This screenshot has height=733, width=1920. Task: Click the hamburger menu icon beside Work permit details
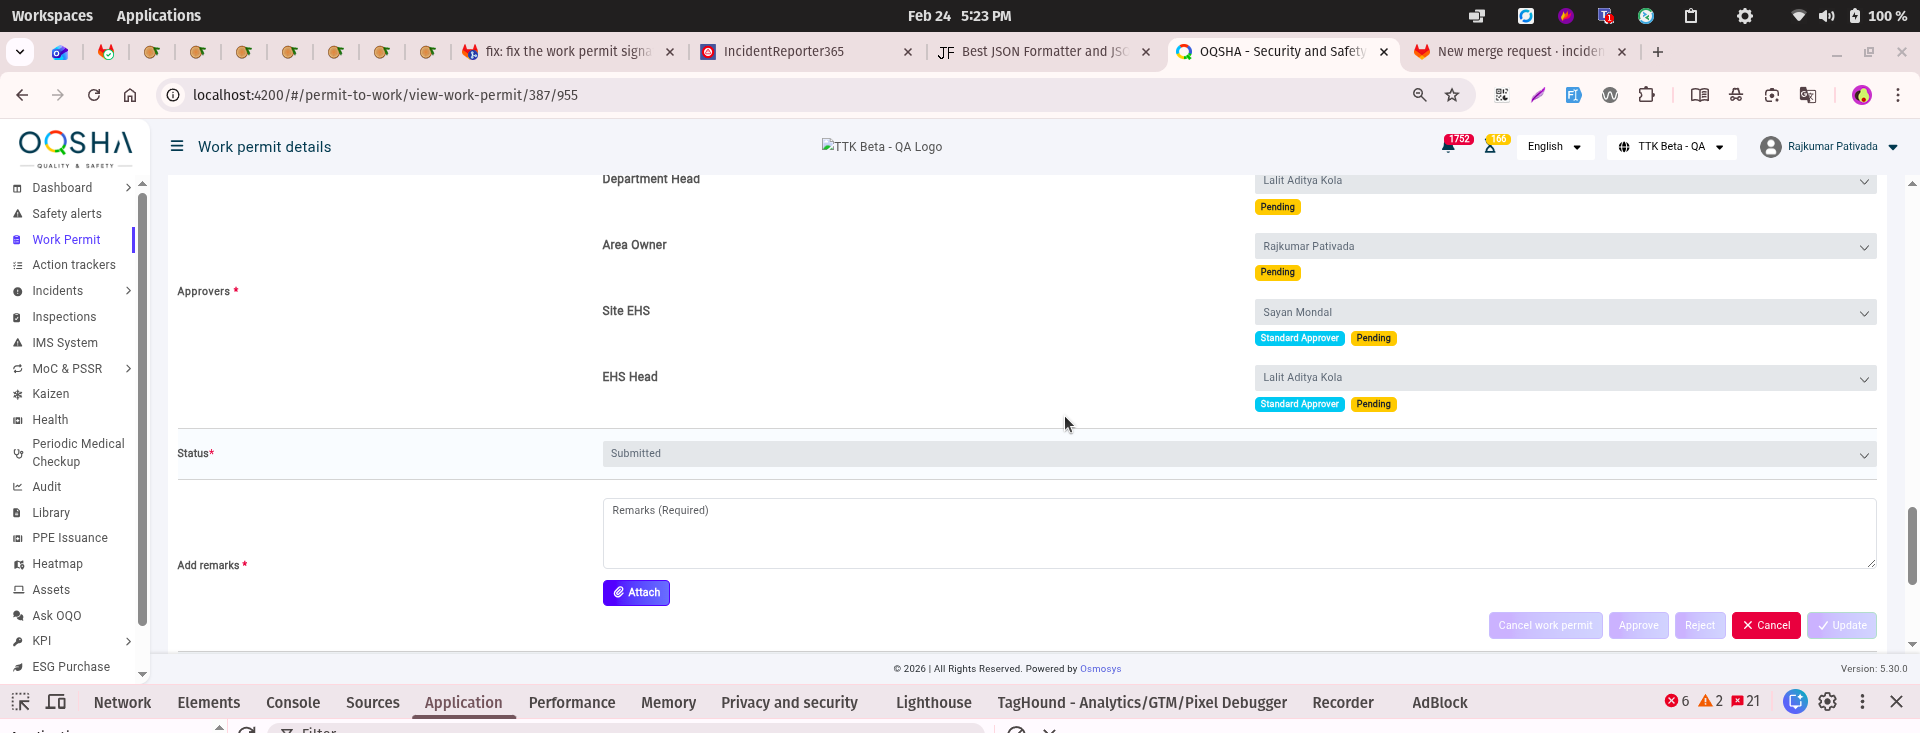pos(177,146)
